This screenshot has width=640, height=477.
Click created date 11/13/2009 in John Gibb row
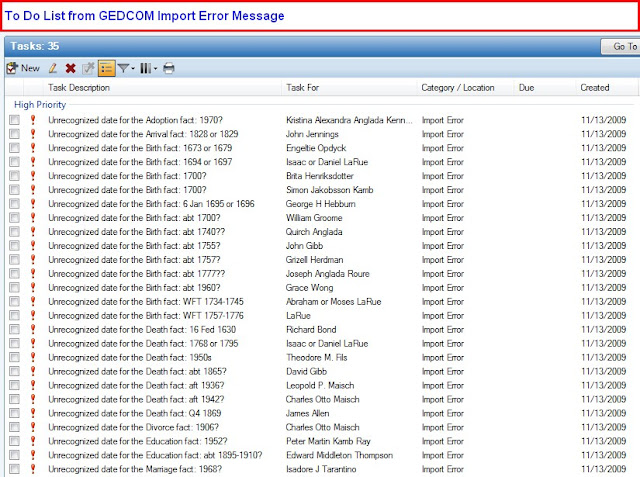click(603, 246)
